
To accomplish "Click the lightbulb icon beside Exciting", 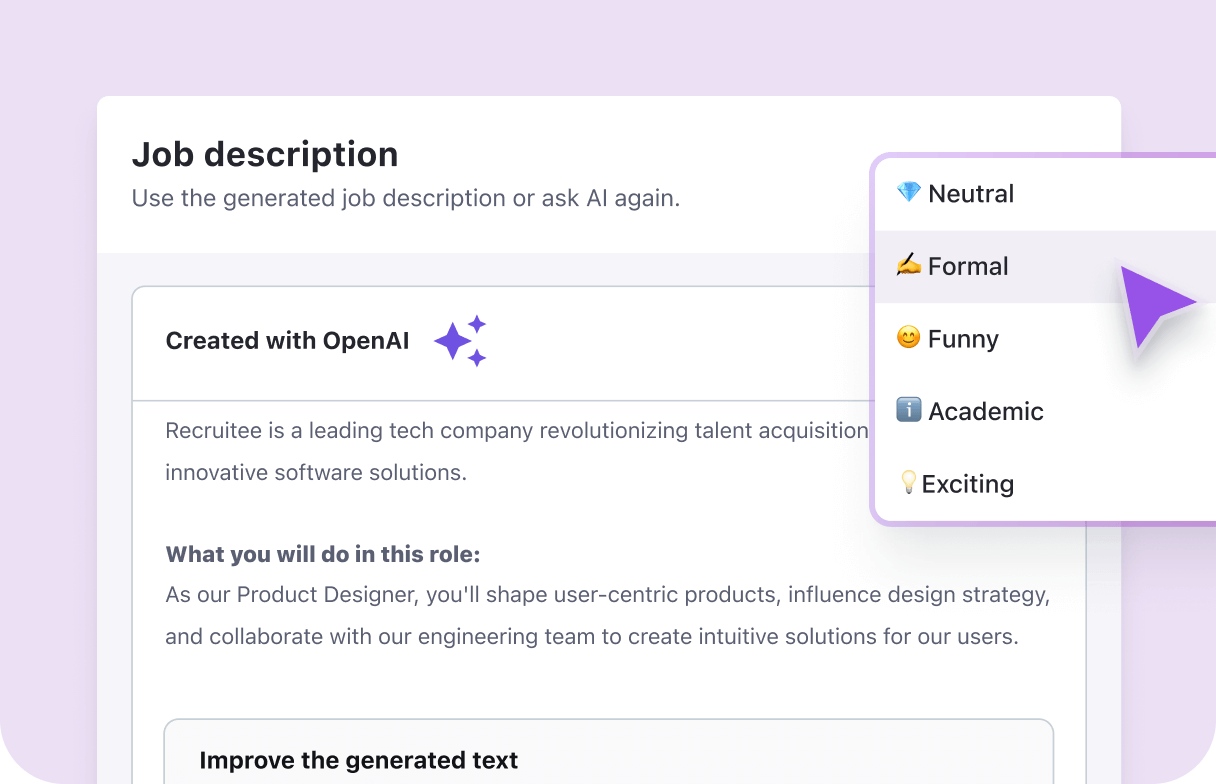I will pos(906,483).
